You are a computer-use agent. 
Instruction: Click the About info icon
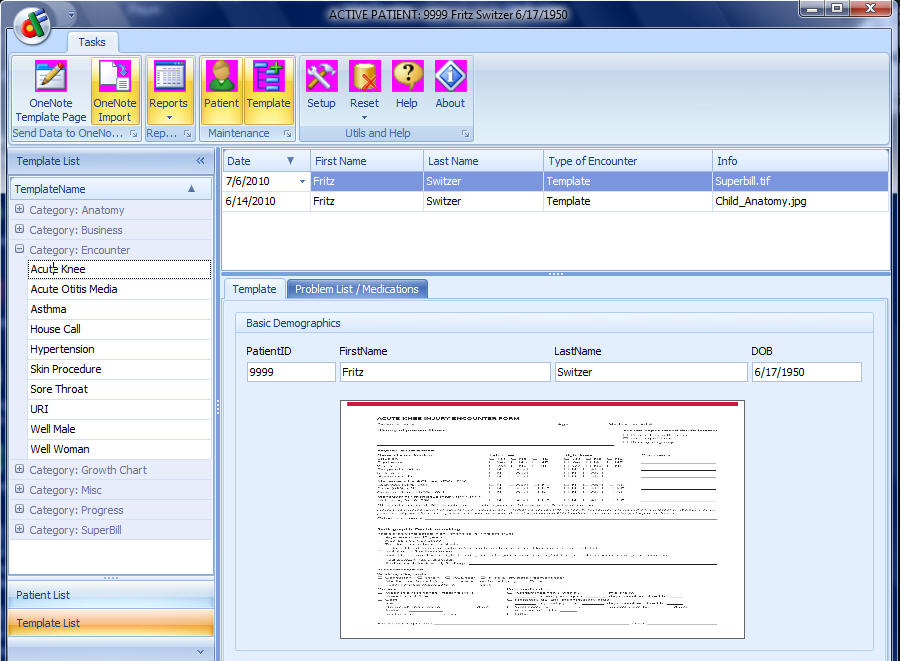point(450,78)
